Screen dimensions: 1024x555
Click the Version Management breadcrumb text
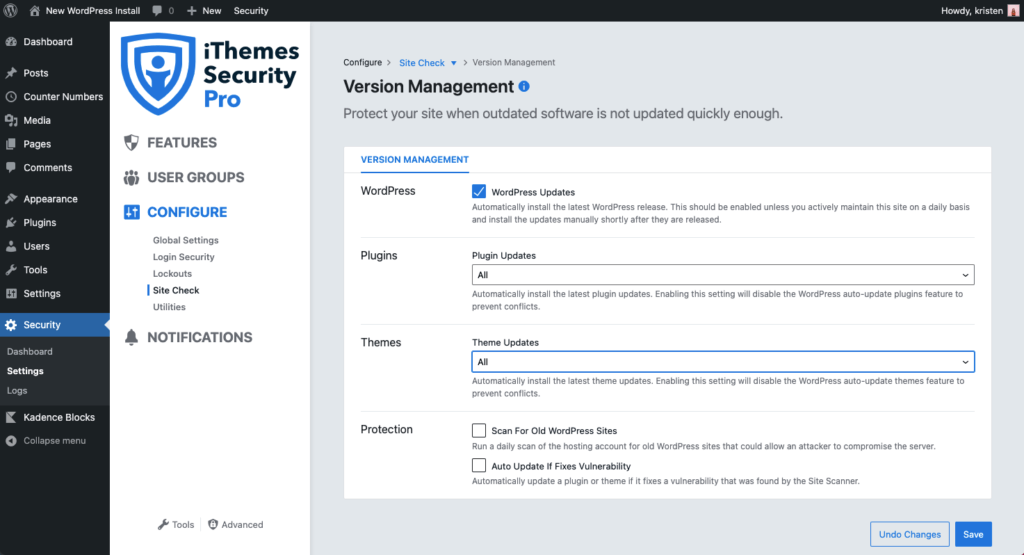coord(513,63)
